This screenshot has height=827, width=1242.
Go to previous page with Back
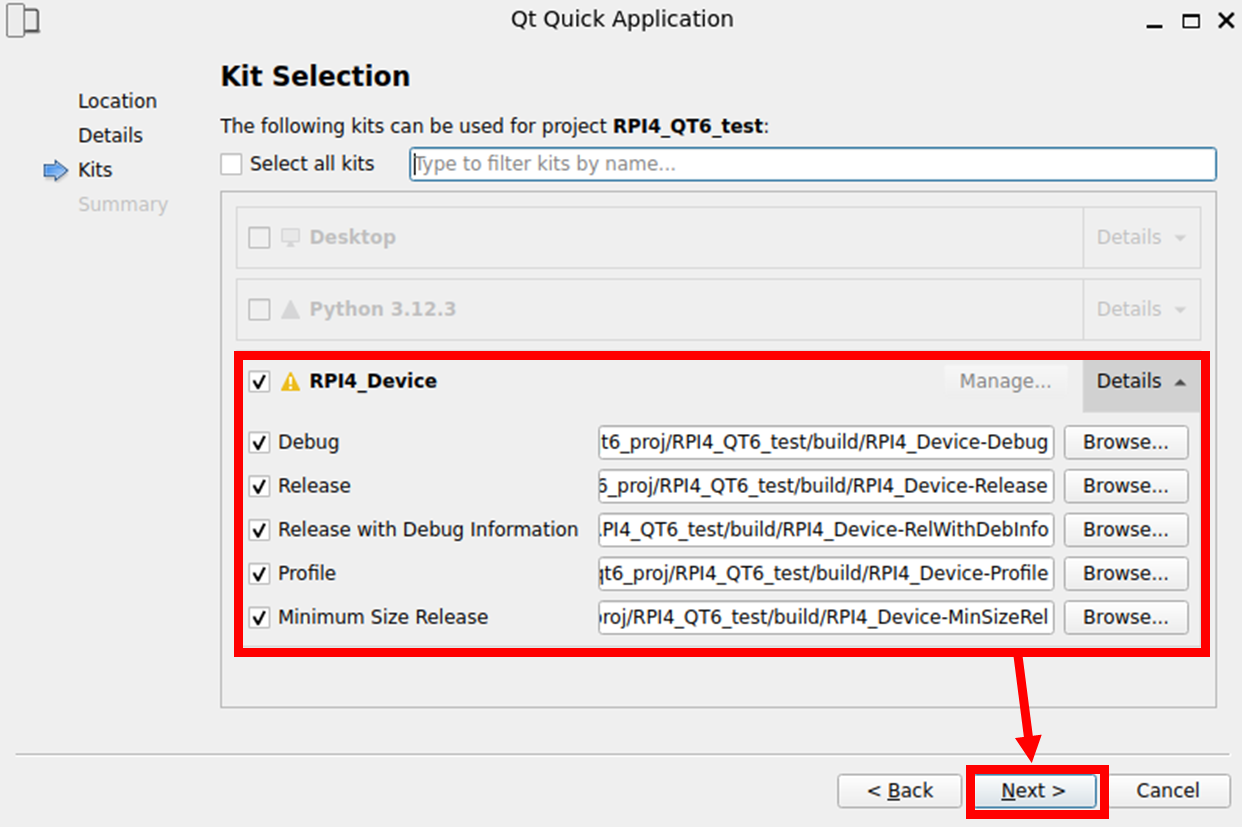[x=900, y=791]
